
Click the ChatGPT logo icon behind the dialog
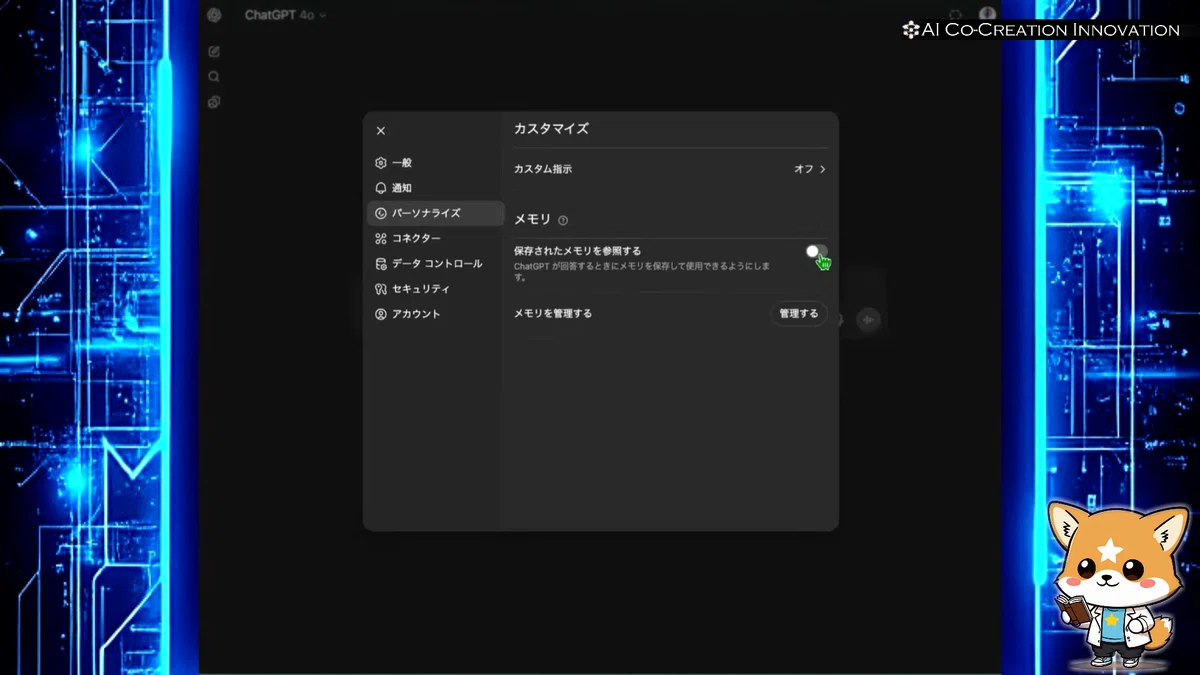tap(214, 15)
